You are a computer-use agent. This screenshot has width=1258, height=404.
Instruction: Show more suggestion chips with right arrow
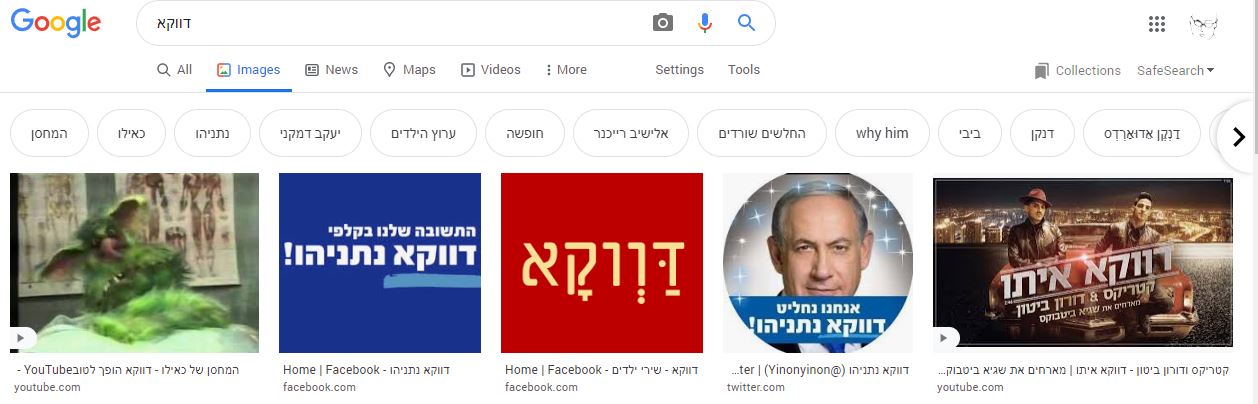click(x=1238, y=136)
